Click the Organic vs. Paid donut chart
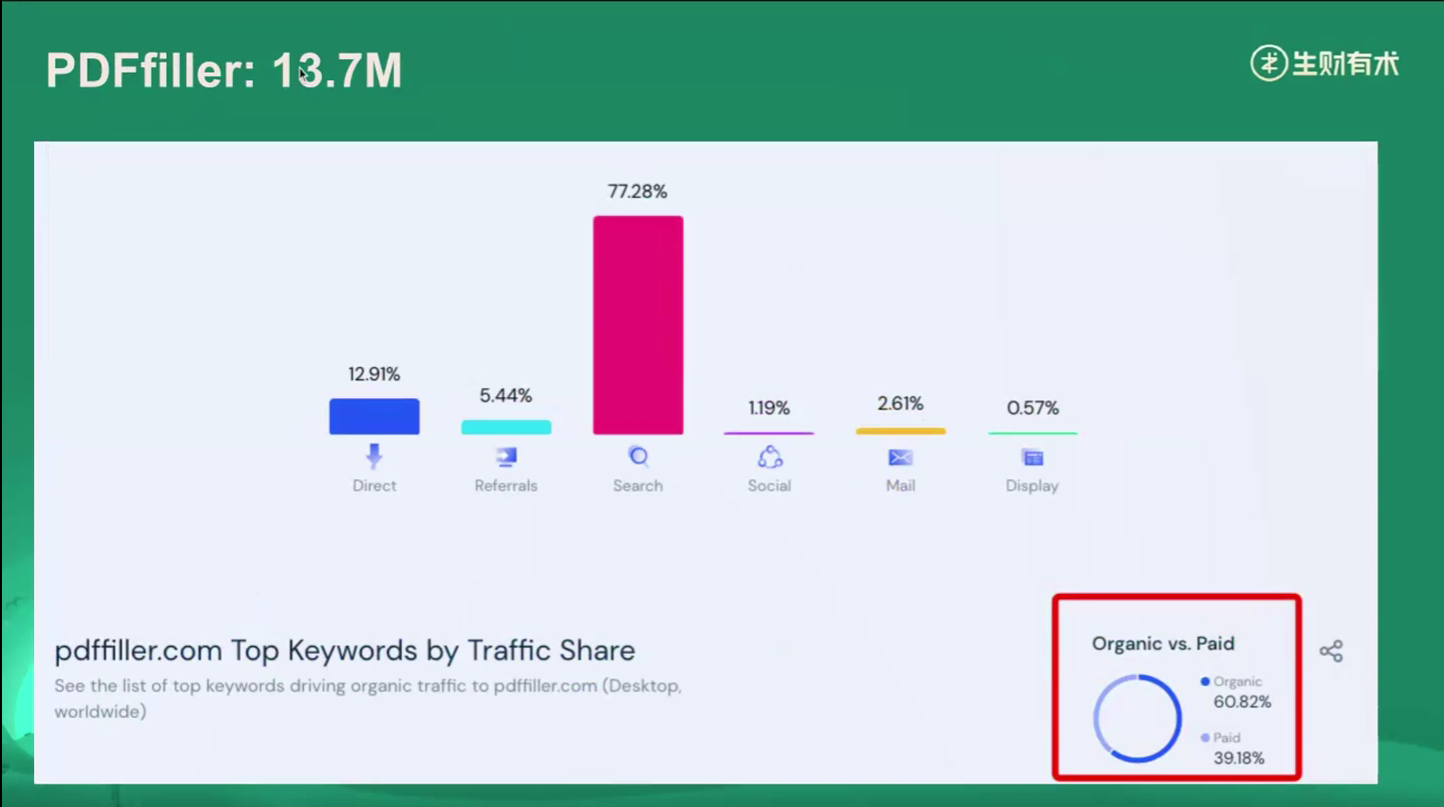1444x807 pixels. (x=1137, y=719)
